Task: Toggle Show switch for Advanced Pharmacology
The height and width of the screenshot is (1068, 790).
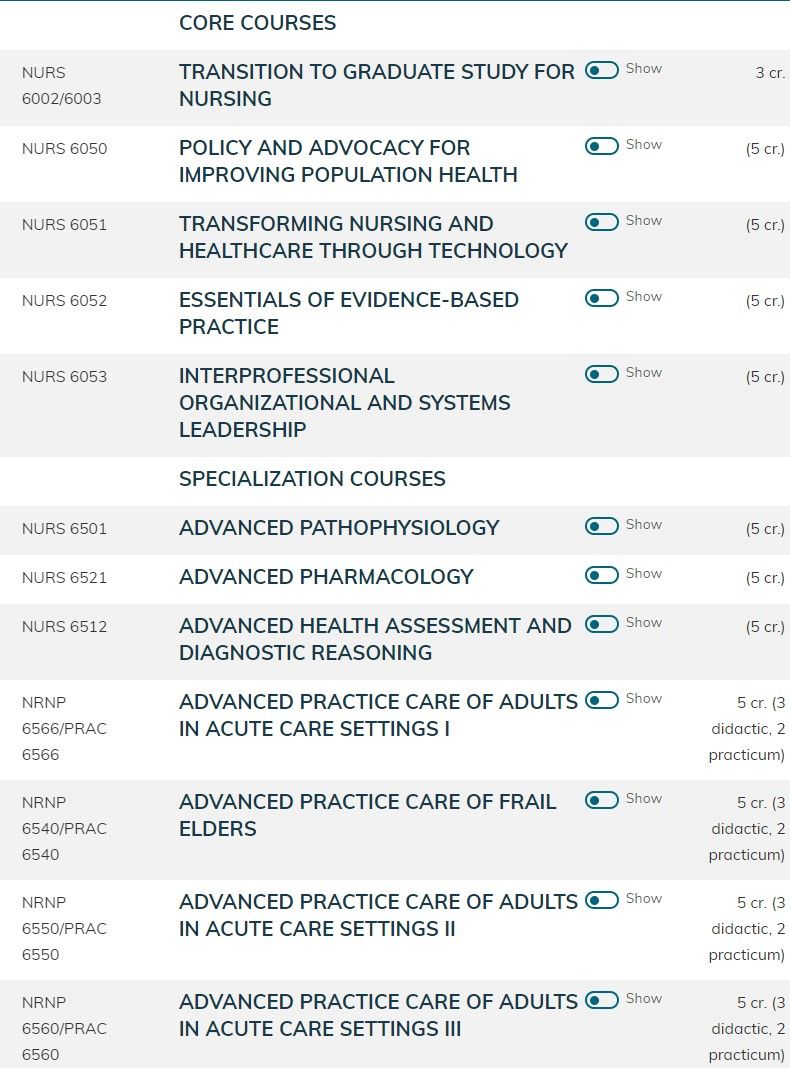Action: tap(602, 575)
